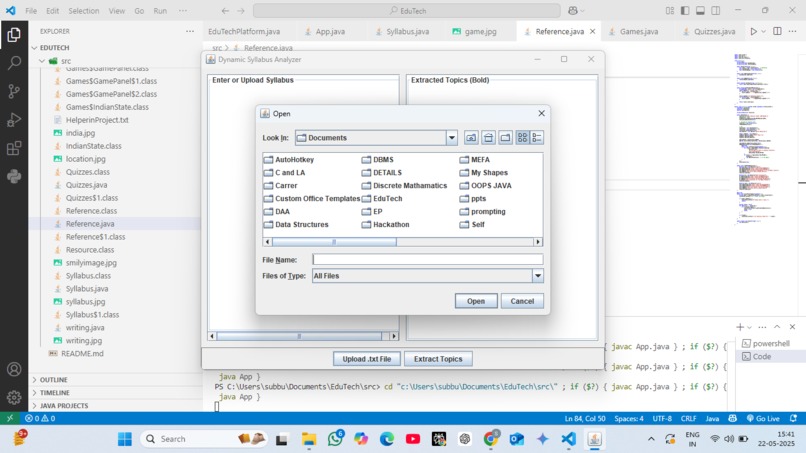Open the Go menu
Screen dimensions: 806x453
(139, 10)
